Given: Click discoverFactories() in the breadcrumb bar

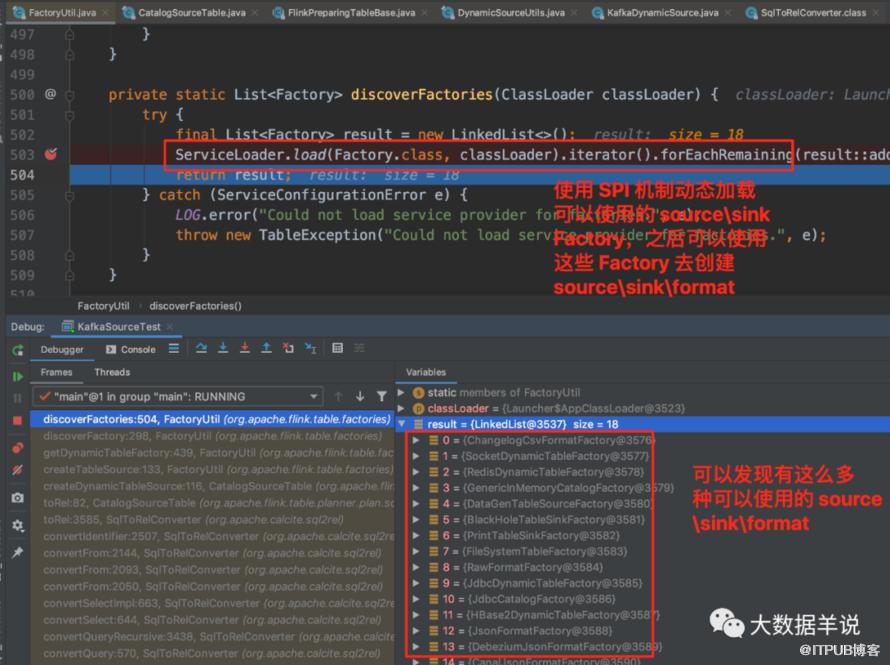Looking at the screenshot, I should pos(195,306).
